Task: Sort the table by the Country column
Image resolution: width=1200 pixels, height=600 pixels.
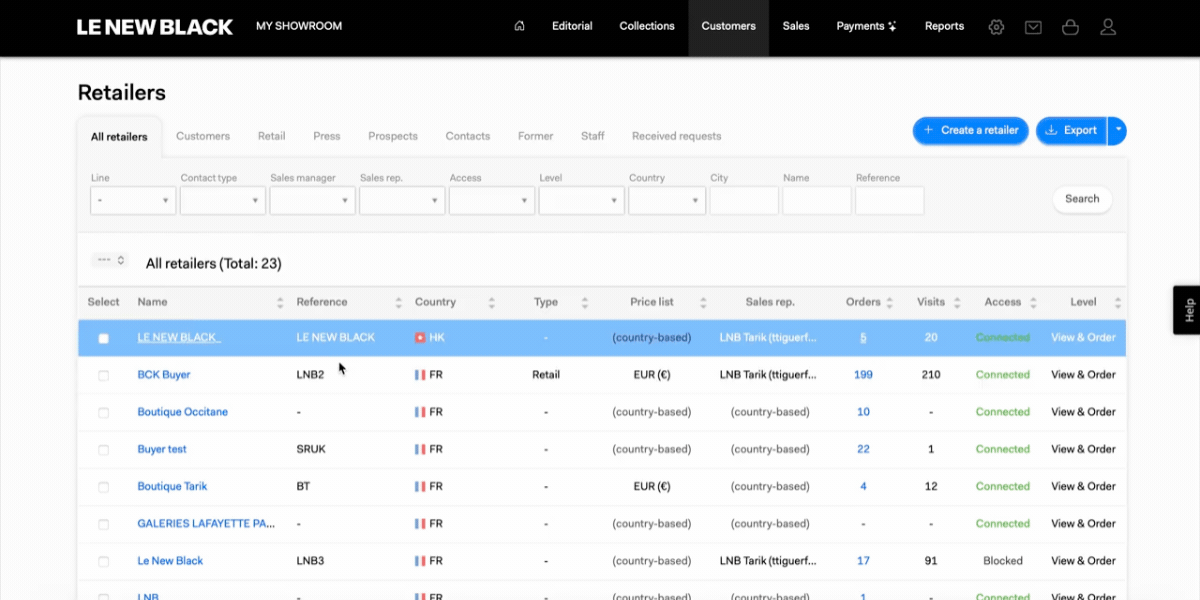Action: [491, 302]
